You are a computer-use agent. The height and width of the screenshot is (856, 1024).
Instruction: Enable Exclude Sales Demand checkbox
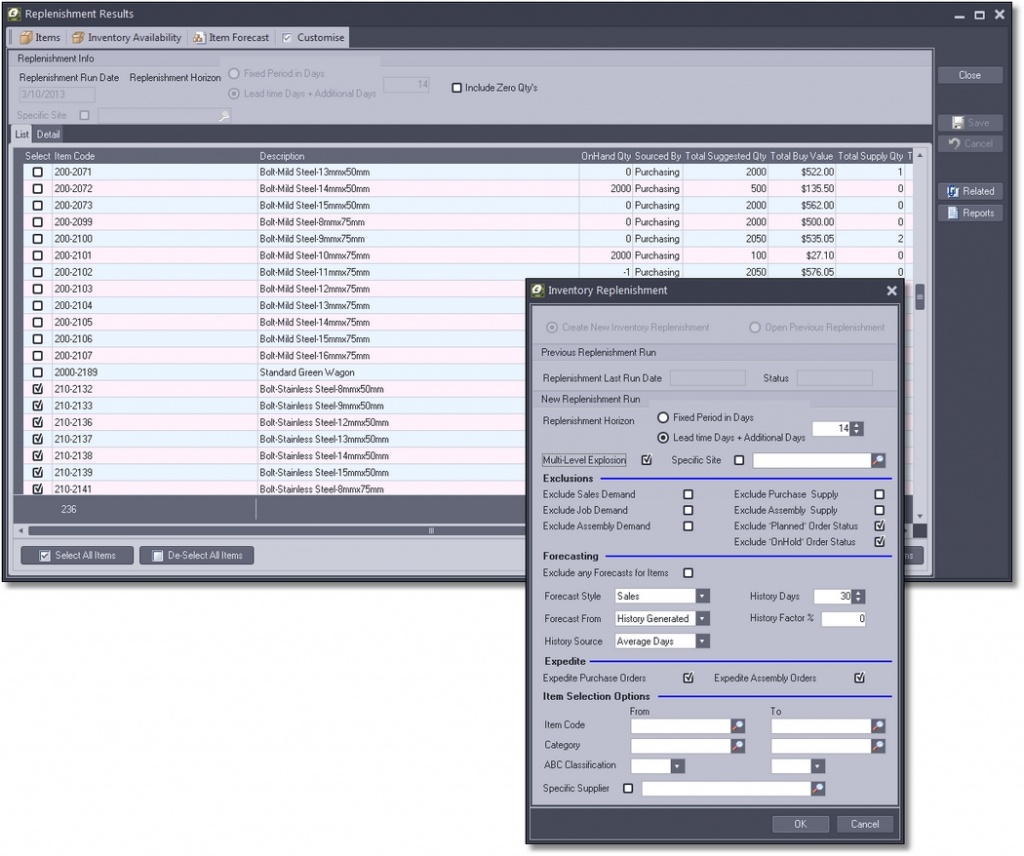coord(688,494)
